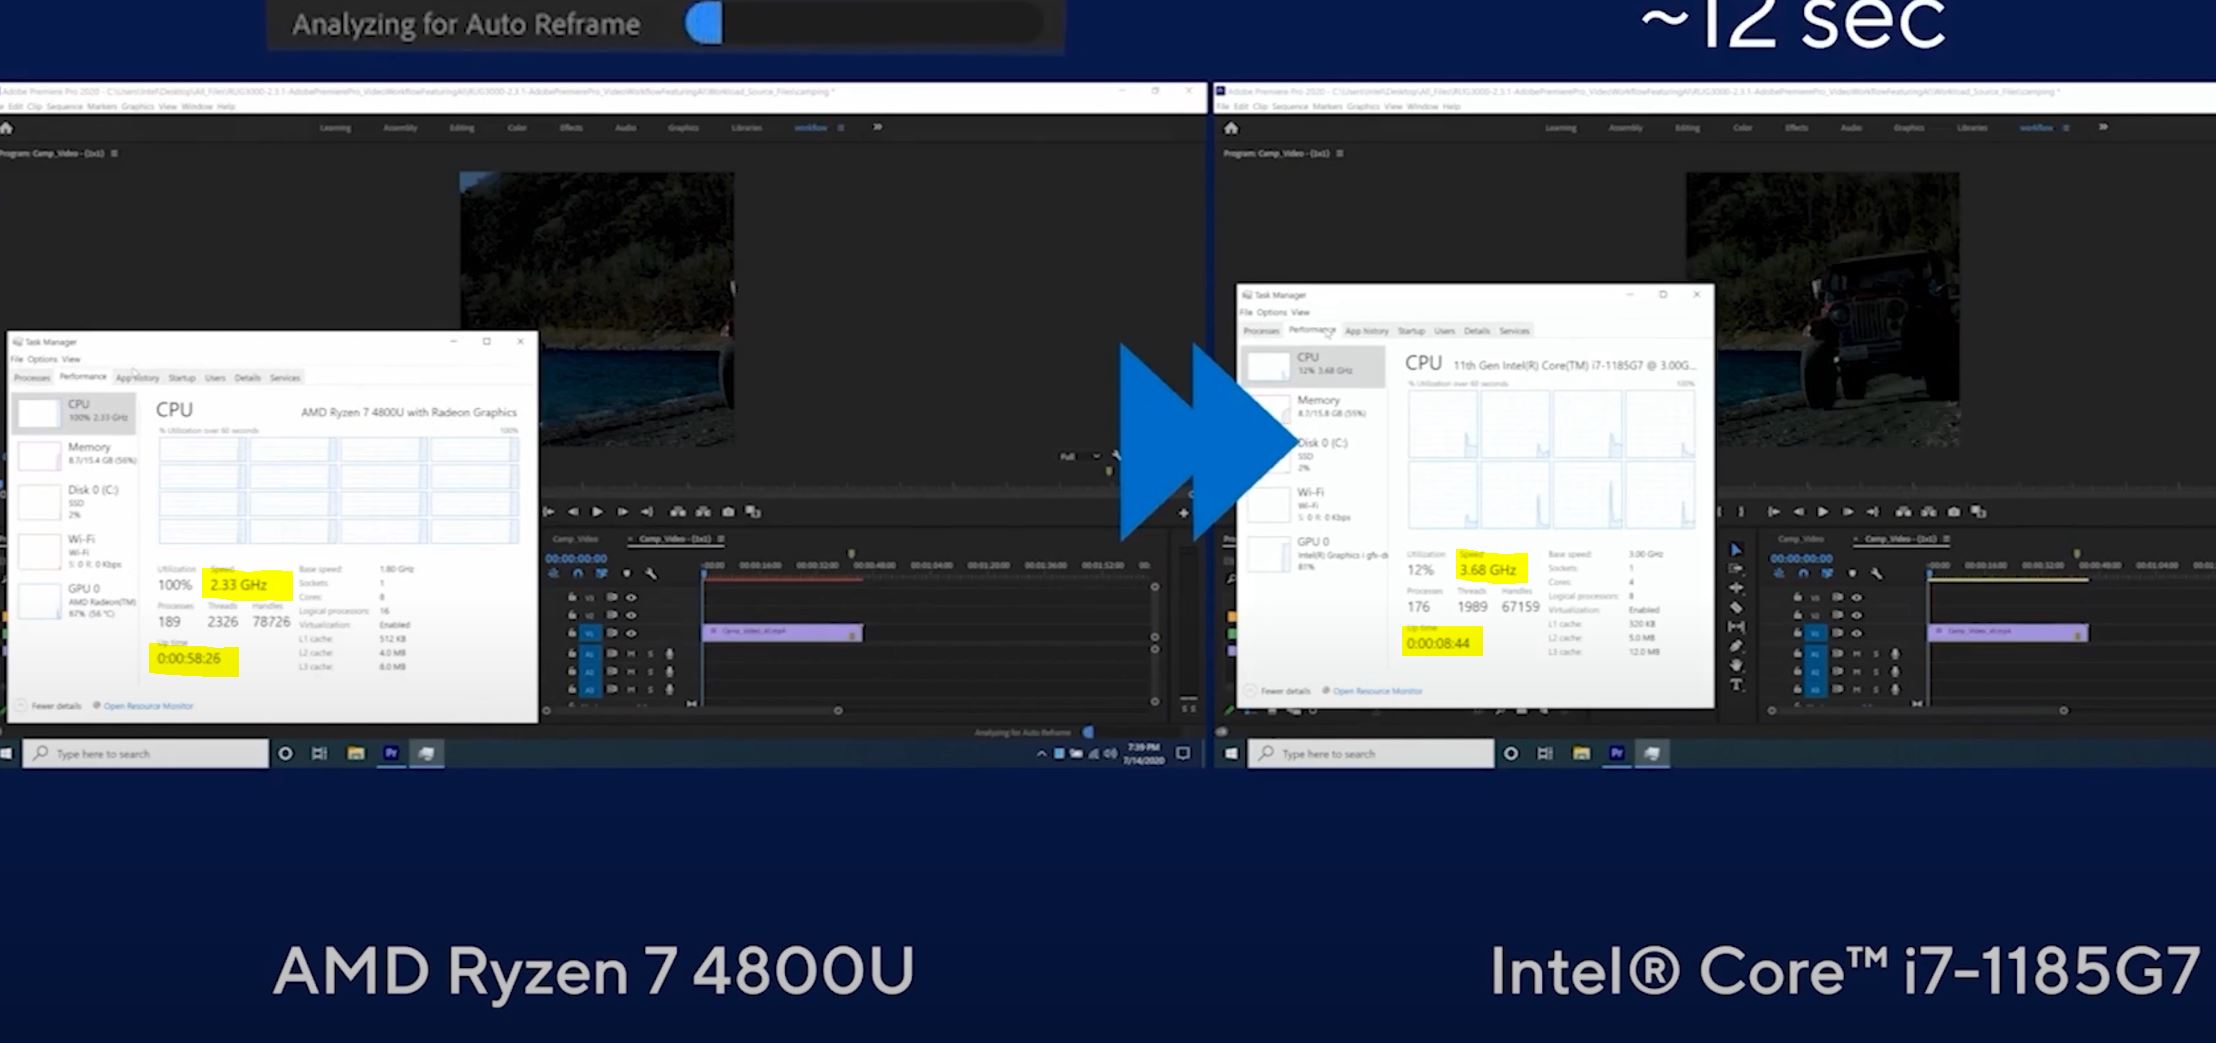
Task: Click Mark Out in the right Premiere monitor
Action: [1741, 512]
